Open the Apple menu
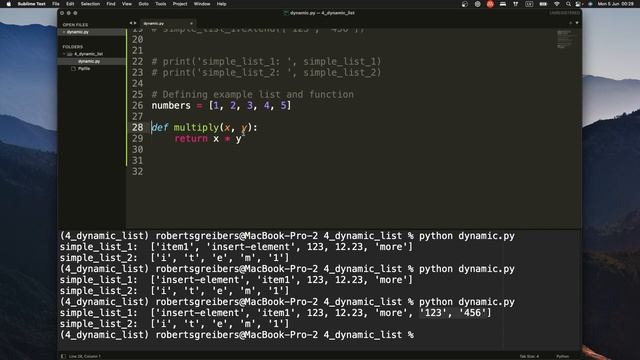 [x=9, y=4]
